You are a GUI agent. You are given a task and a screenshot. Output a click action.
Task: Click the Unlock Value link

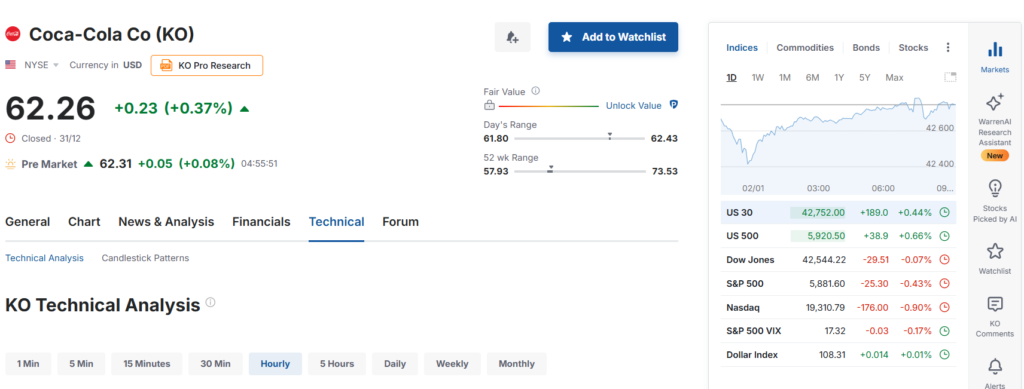click(633, 105)
